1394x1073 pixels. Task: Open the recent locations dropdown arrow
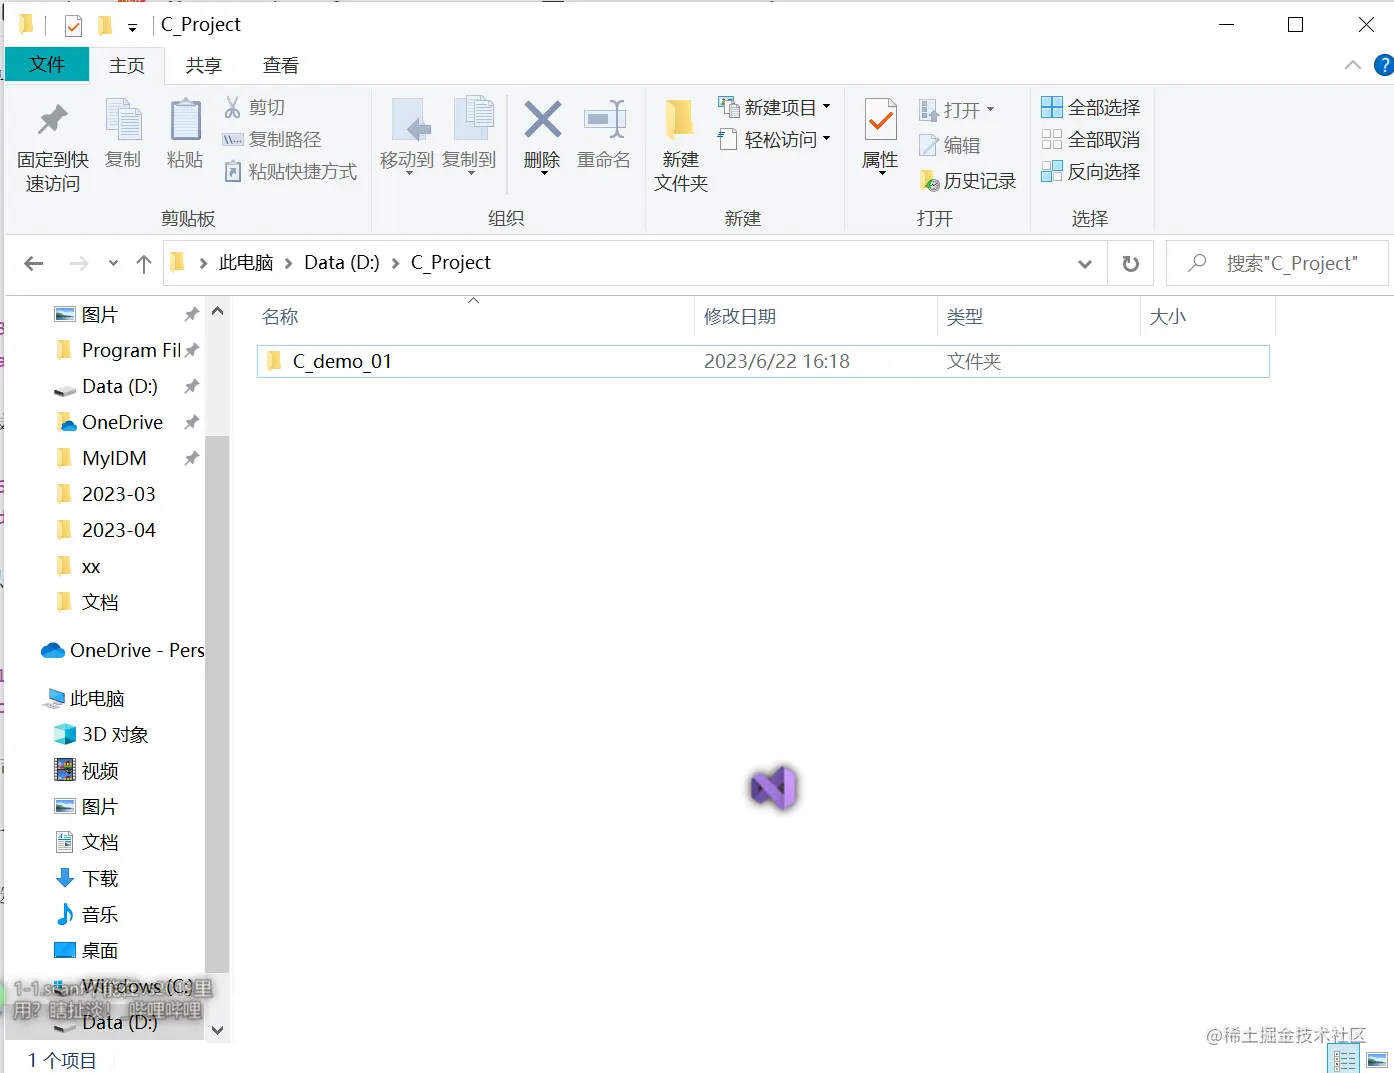(113, 263)
